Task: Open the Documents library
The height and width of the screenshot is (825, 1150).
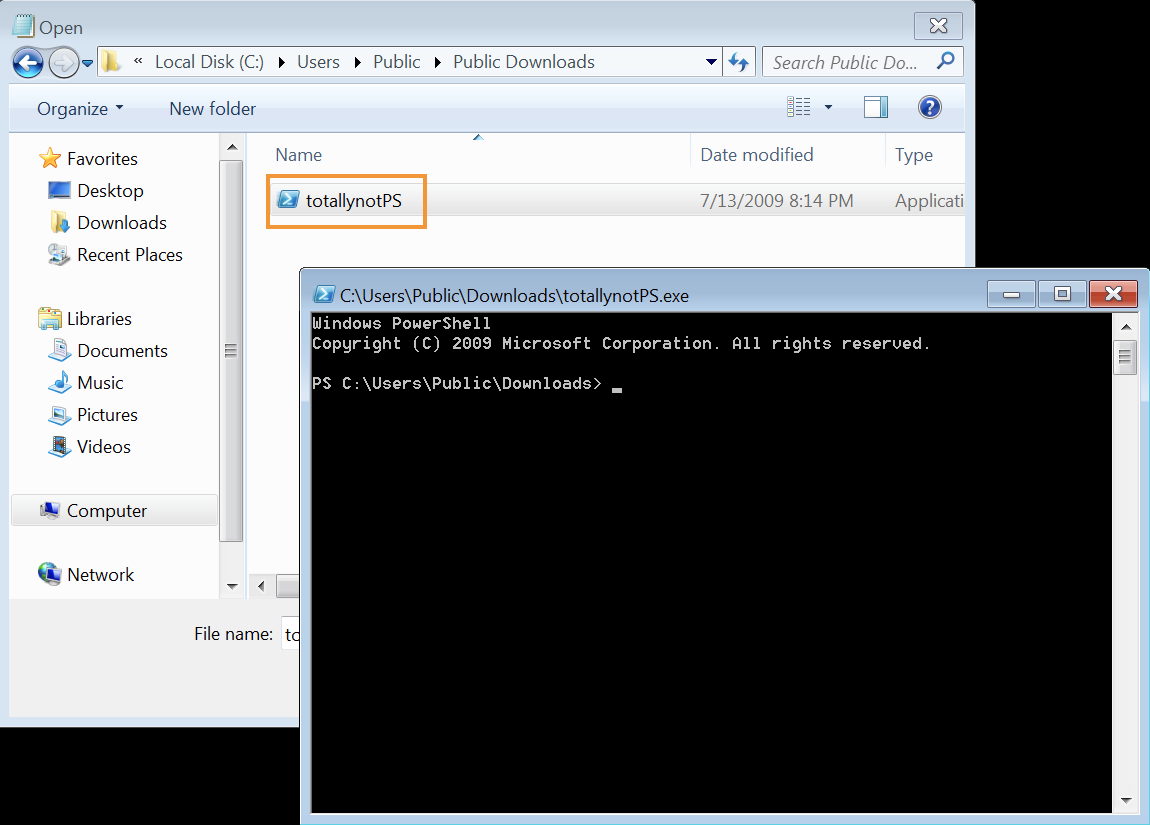Action: [x=122, y=351]
